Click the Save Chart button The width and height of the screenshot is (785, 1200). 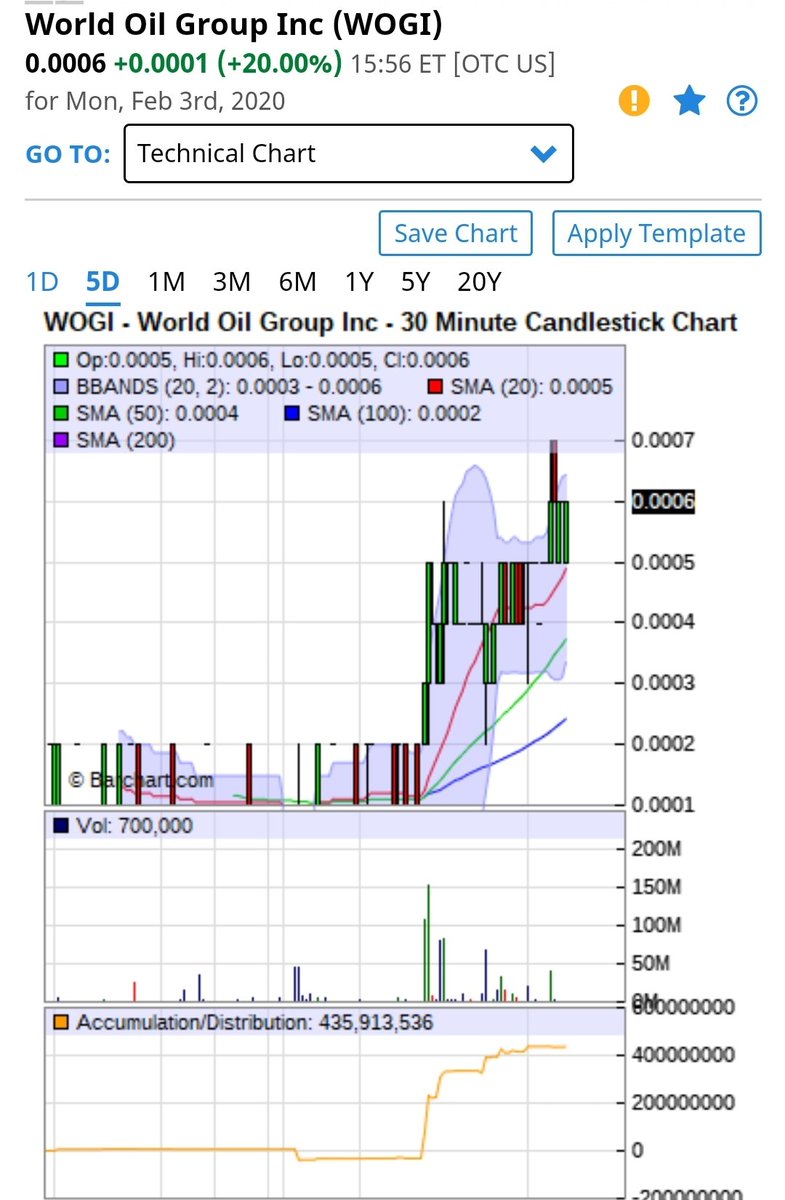455,234
